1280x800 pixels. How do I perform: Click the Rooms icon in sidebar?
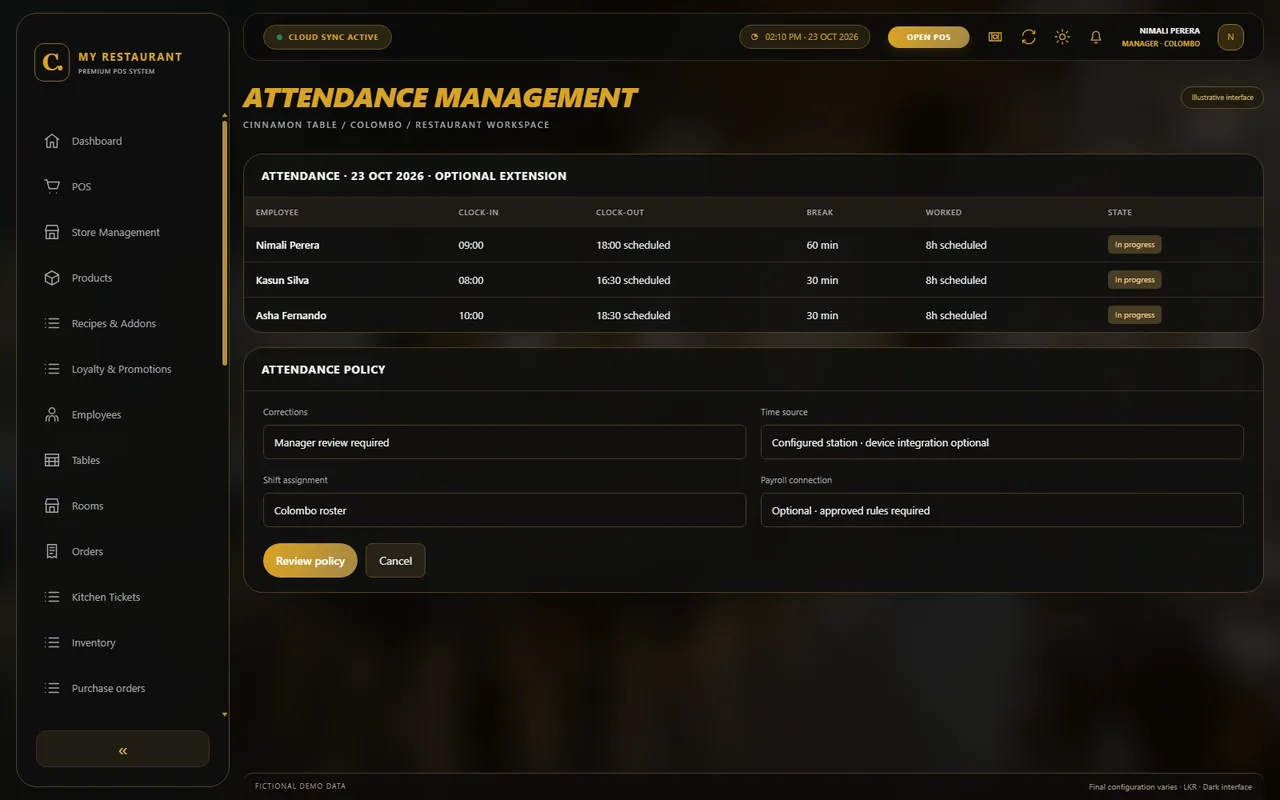click(x=52, y=506)
